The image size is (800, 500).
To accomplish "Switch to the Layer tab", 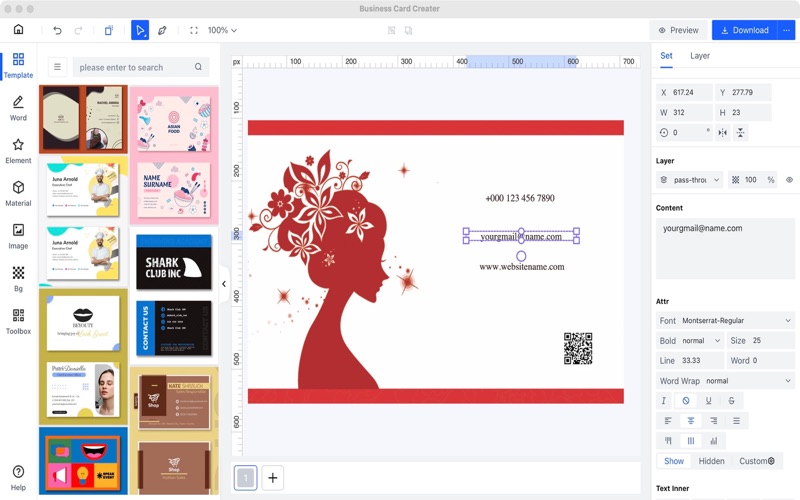I will [700, 56].
